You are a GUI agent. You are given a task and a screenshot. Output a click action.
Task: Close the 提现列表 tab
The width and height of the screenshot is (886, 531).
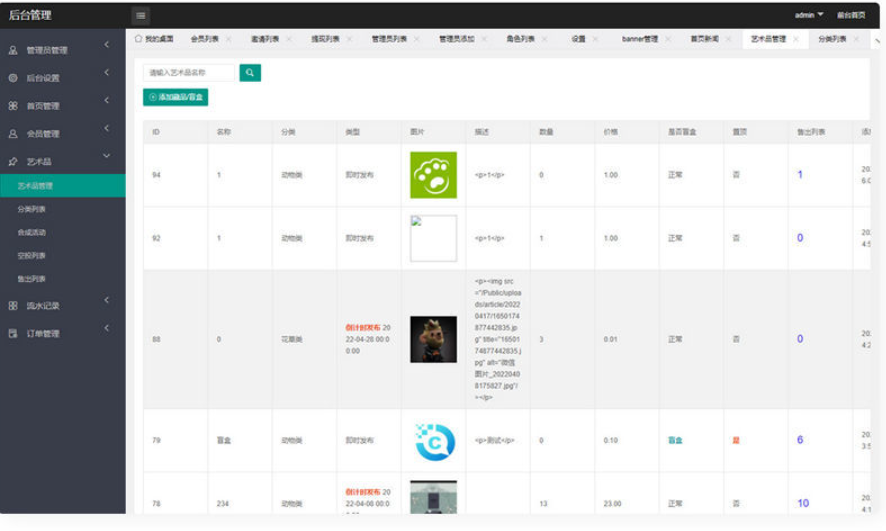coord(349,39)
